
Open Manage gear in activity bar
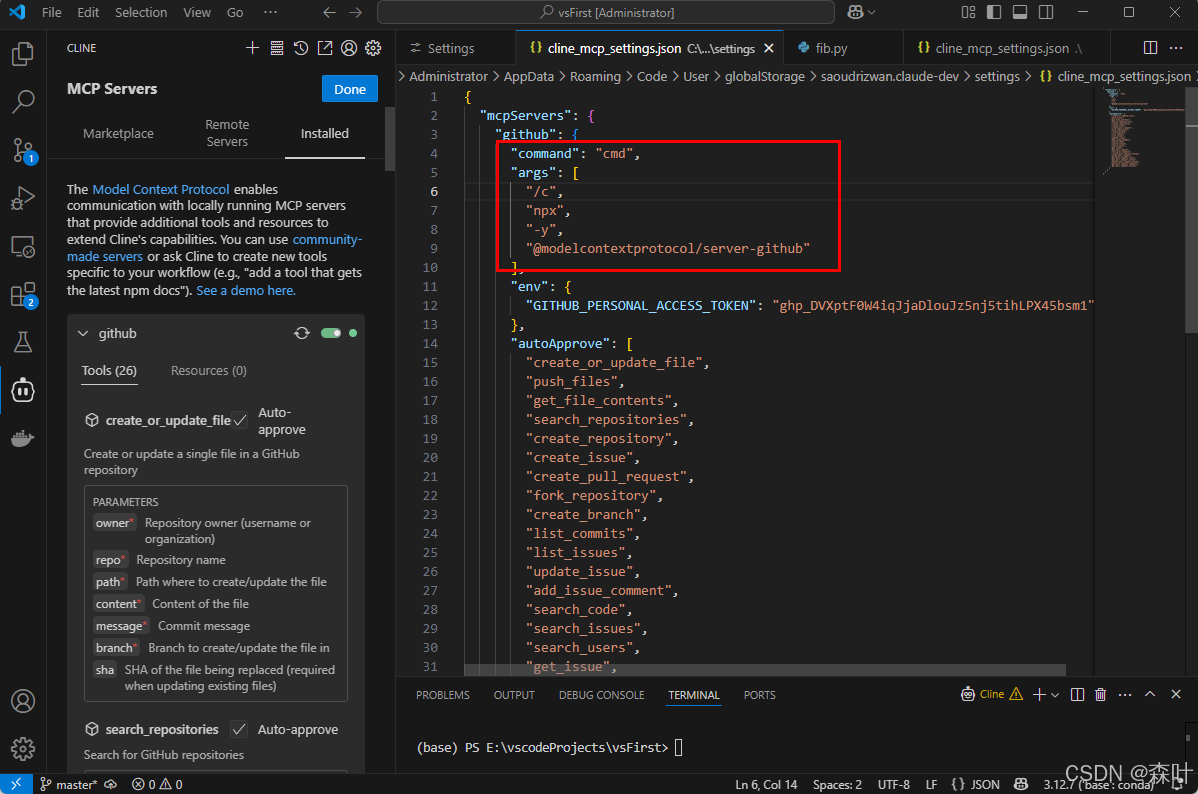tap(23, 749)
